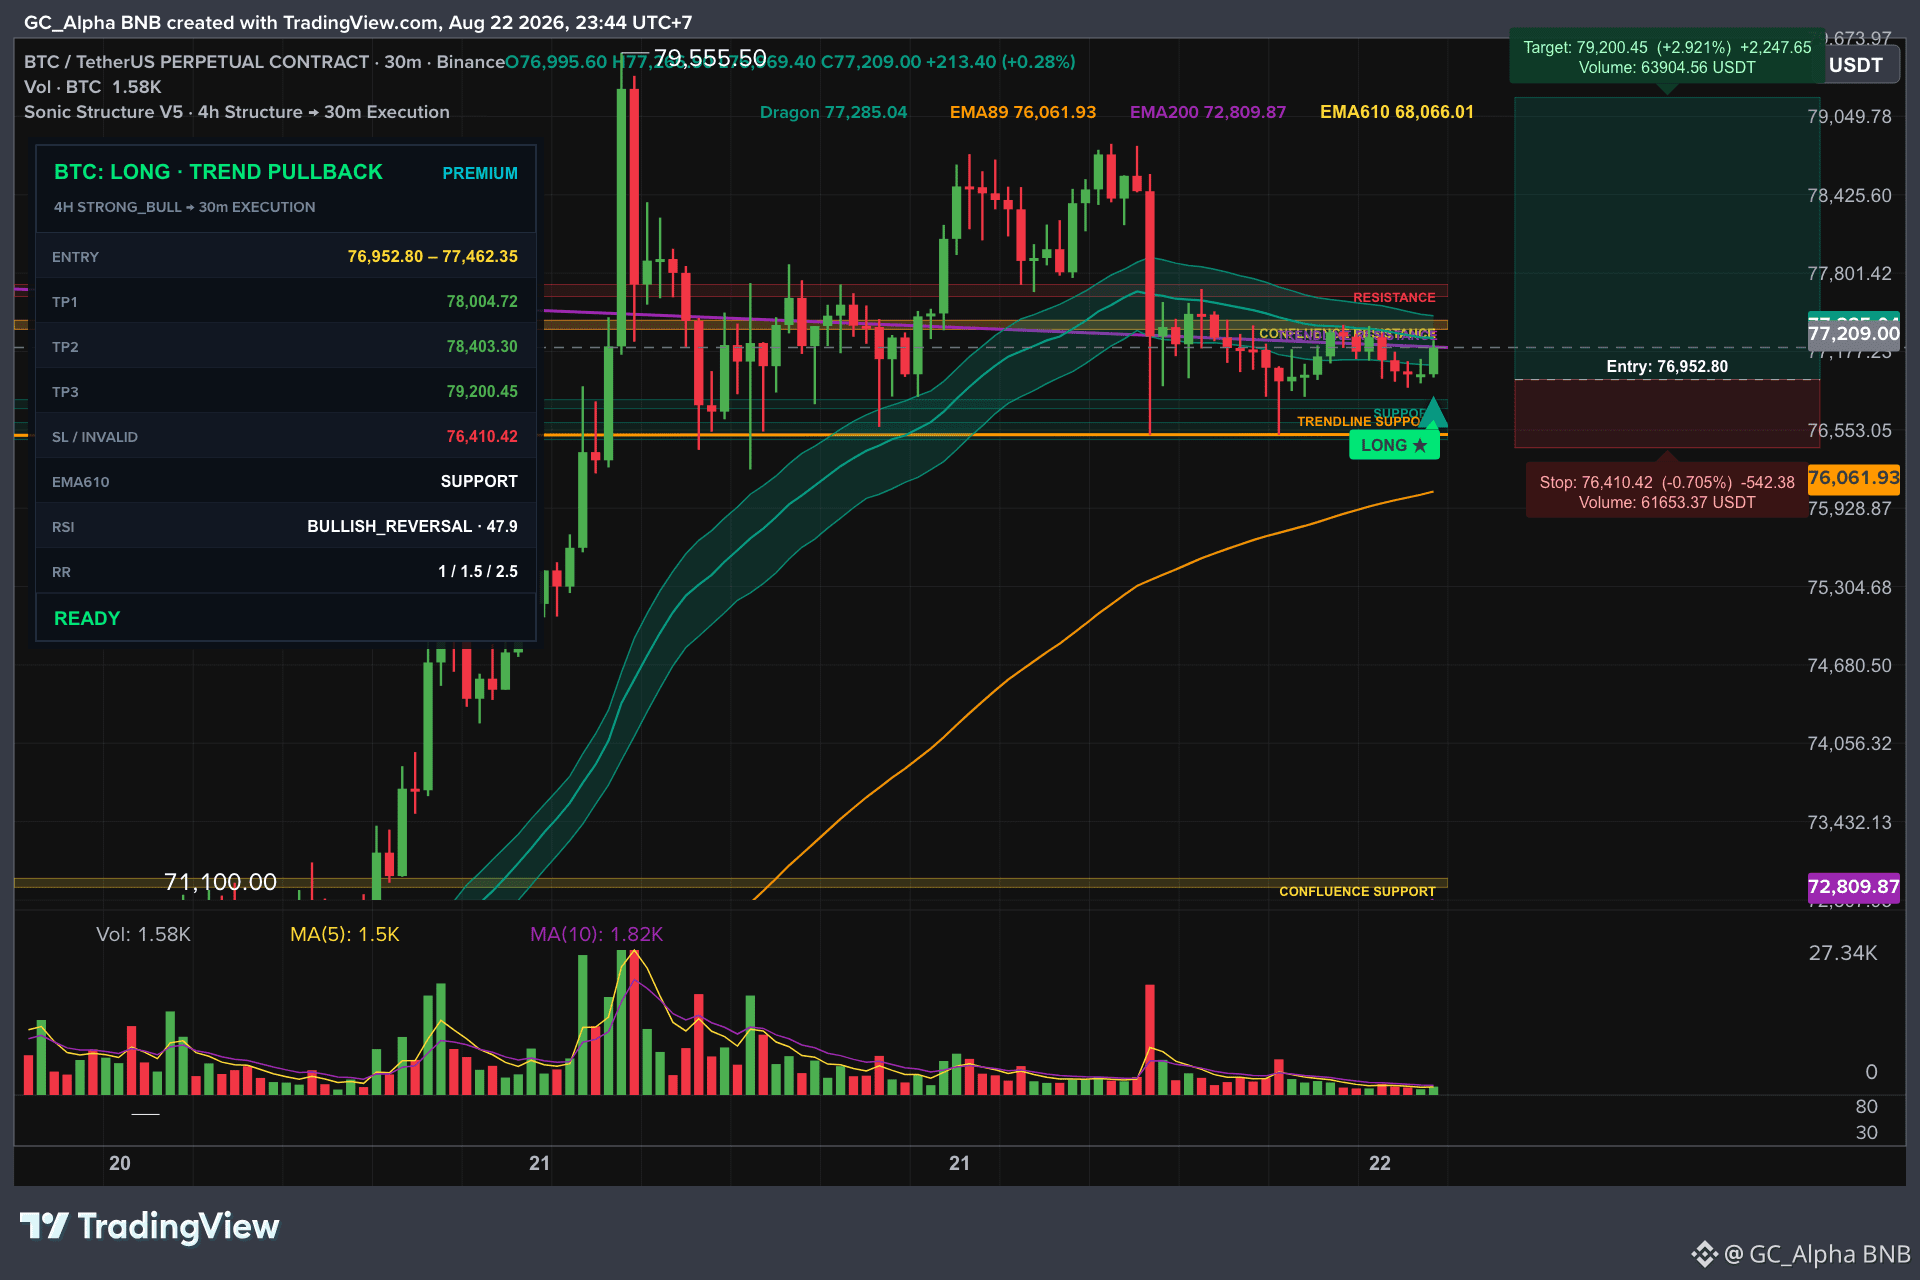
Task: Click the Entry: 76,952.80 position label
Action: point(1667,367)
